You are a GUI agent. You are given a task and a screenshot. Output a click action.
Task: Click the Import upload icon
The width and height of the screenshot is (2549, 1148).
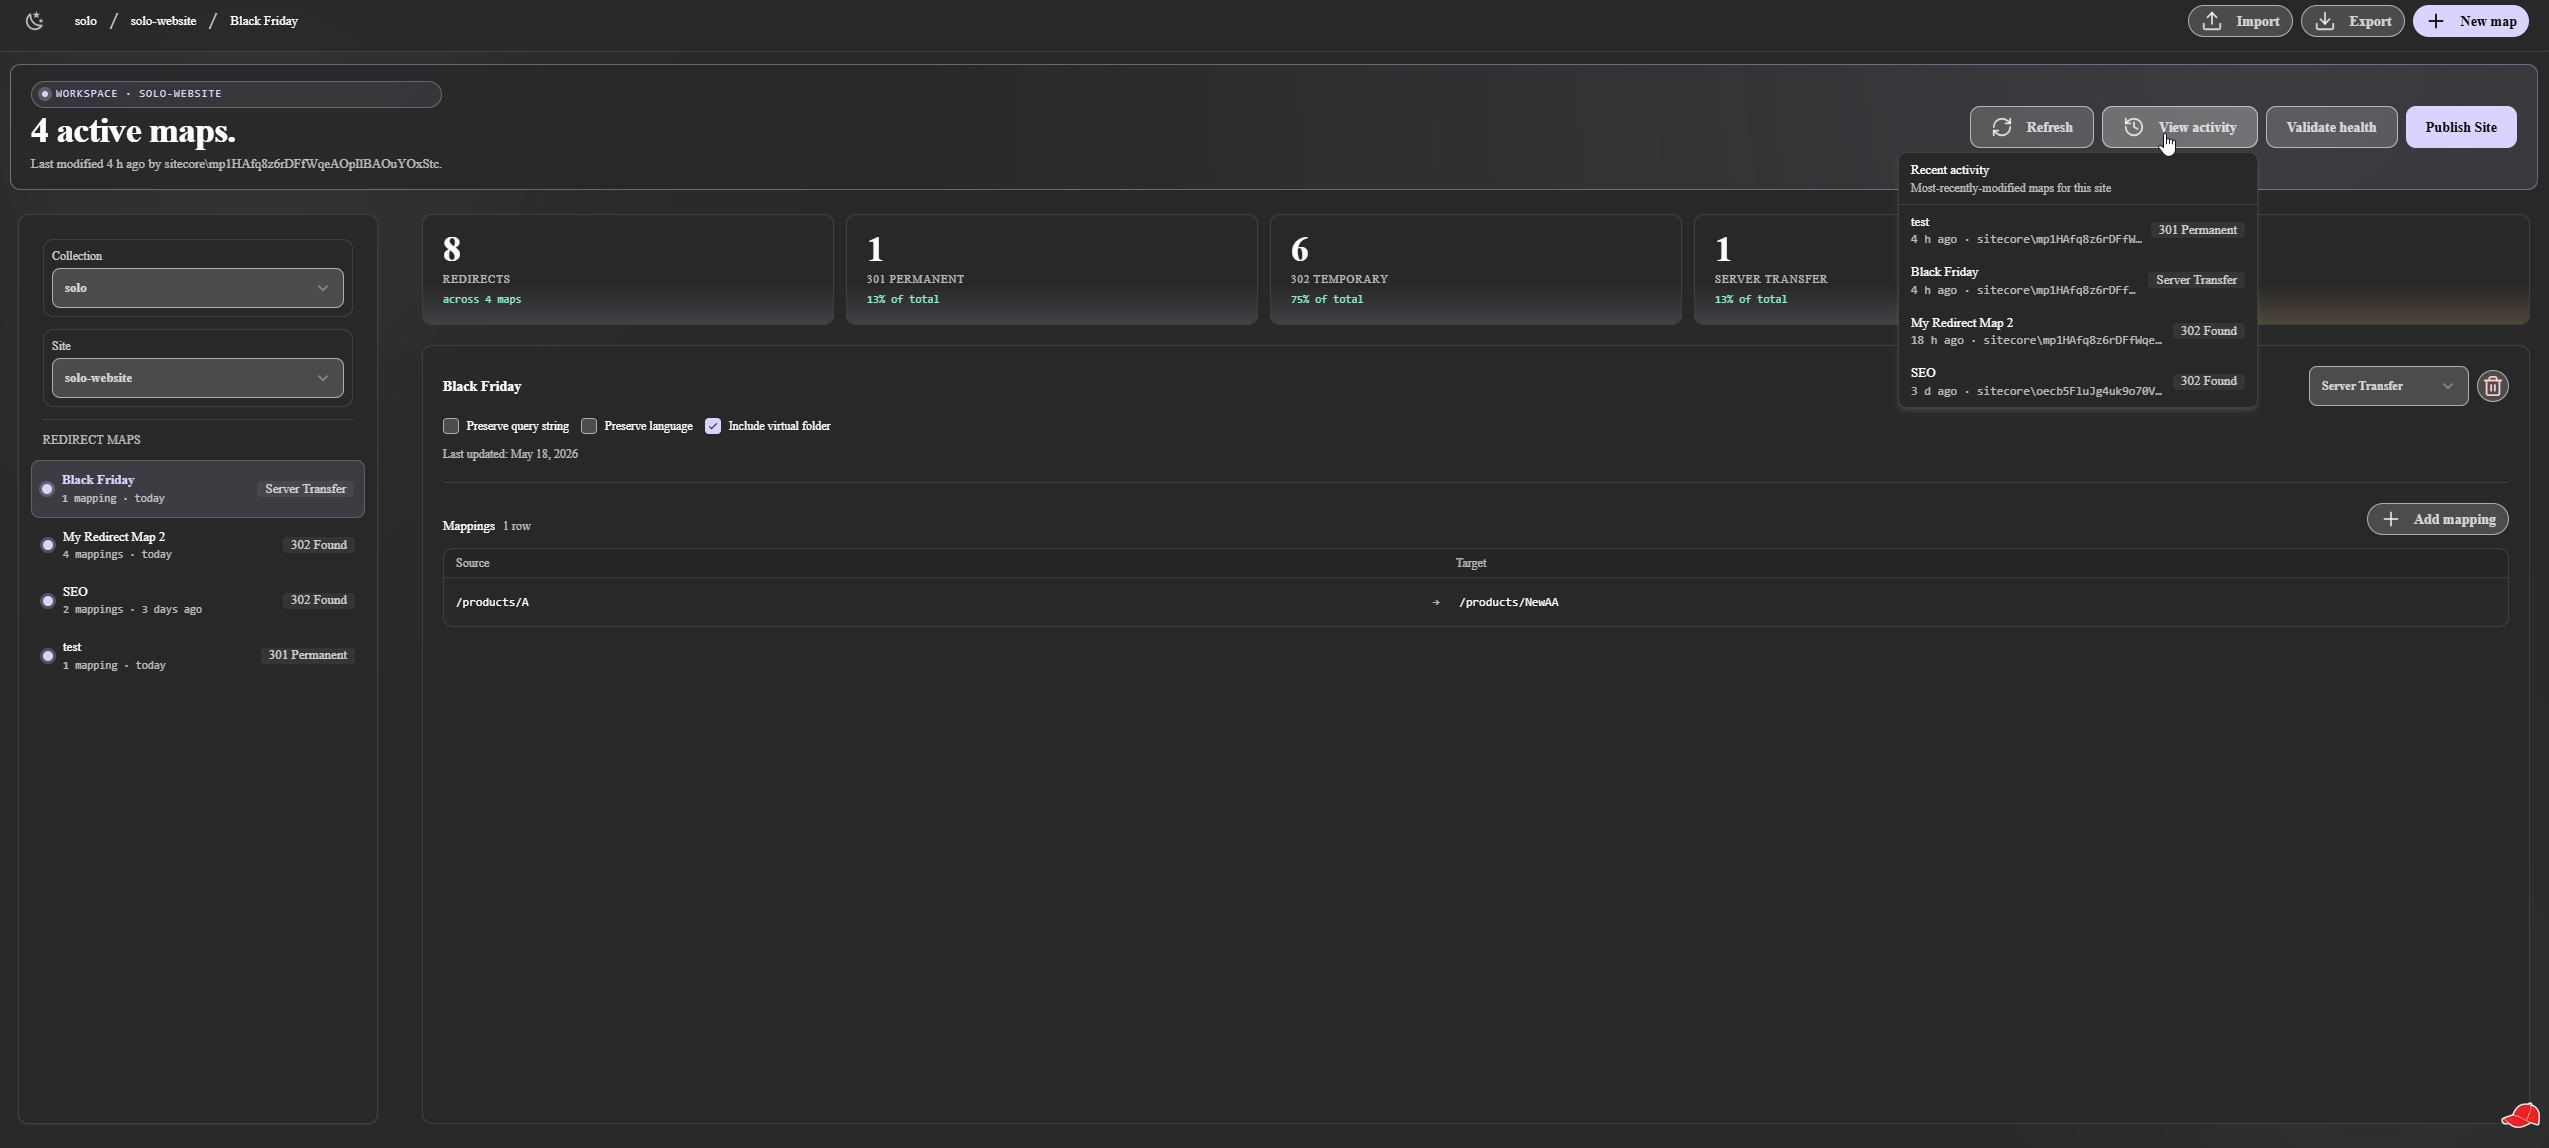pyautogui.click(x=2212, y=21)
